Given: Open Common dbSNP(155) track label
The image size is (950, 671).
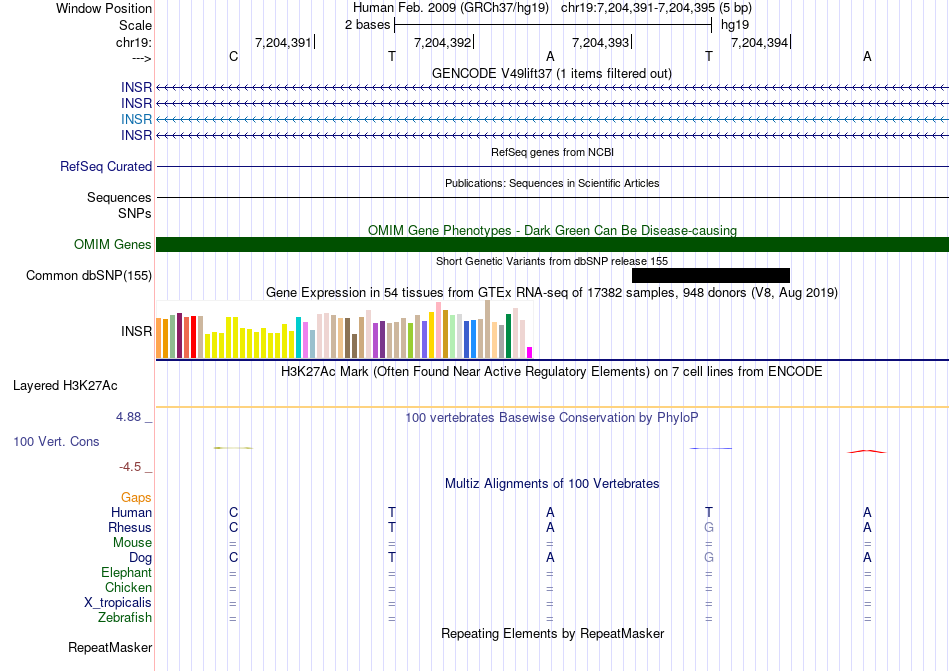Looking at the screenshot, I should click(89, 276).
